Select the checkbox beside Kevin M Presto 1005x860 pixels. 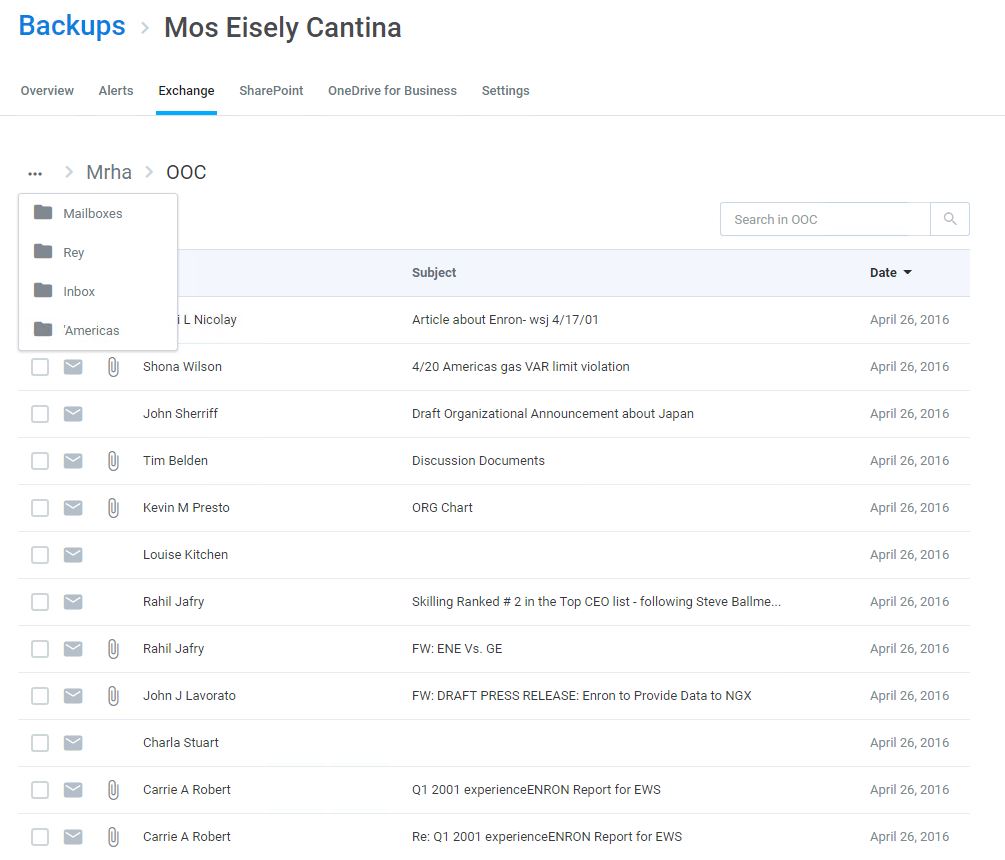coord(40,508)
